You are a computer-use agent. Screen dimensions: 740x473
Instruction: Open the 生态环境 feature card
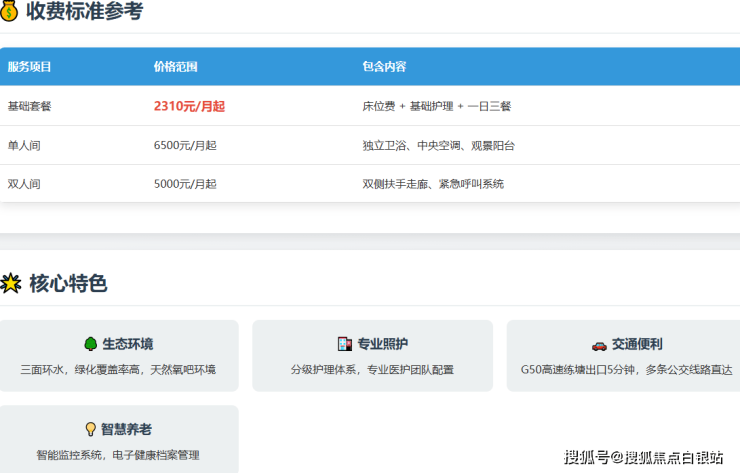(x=118, y=356)
